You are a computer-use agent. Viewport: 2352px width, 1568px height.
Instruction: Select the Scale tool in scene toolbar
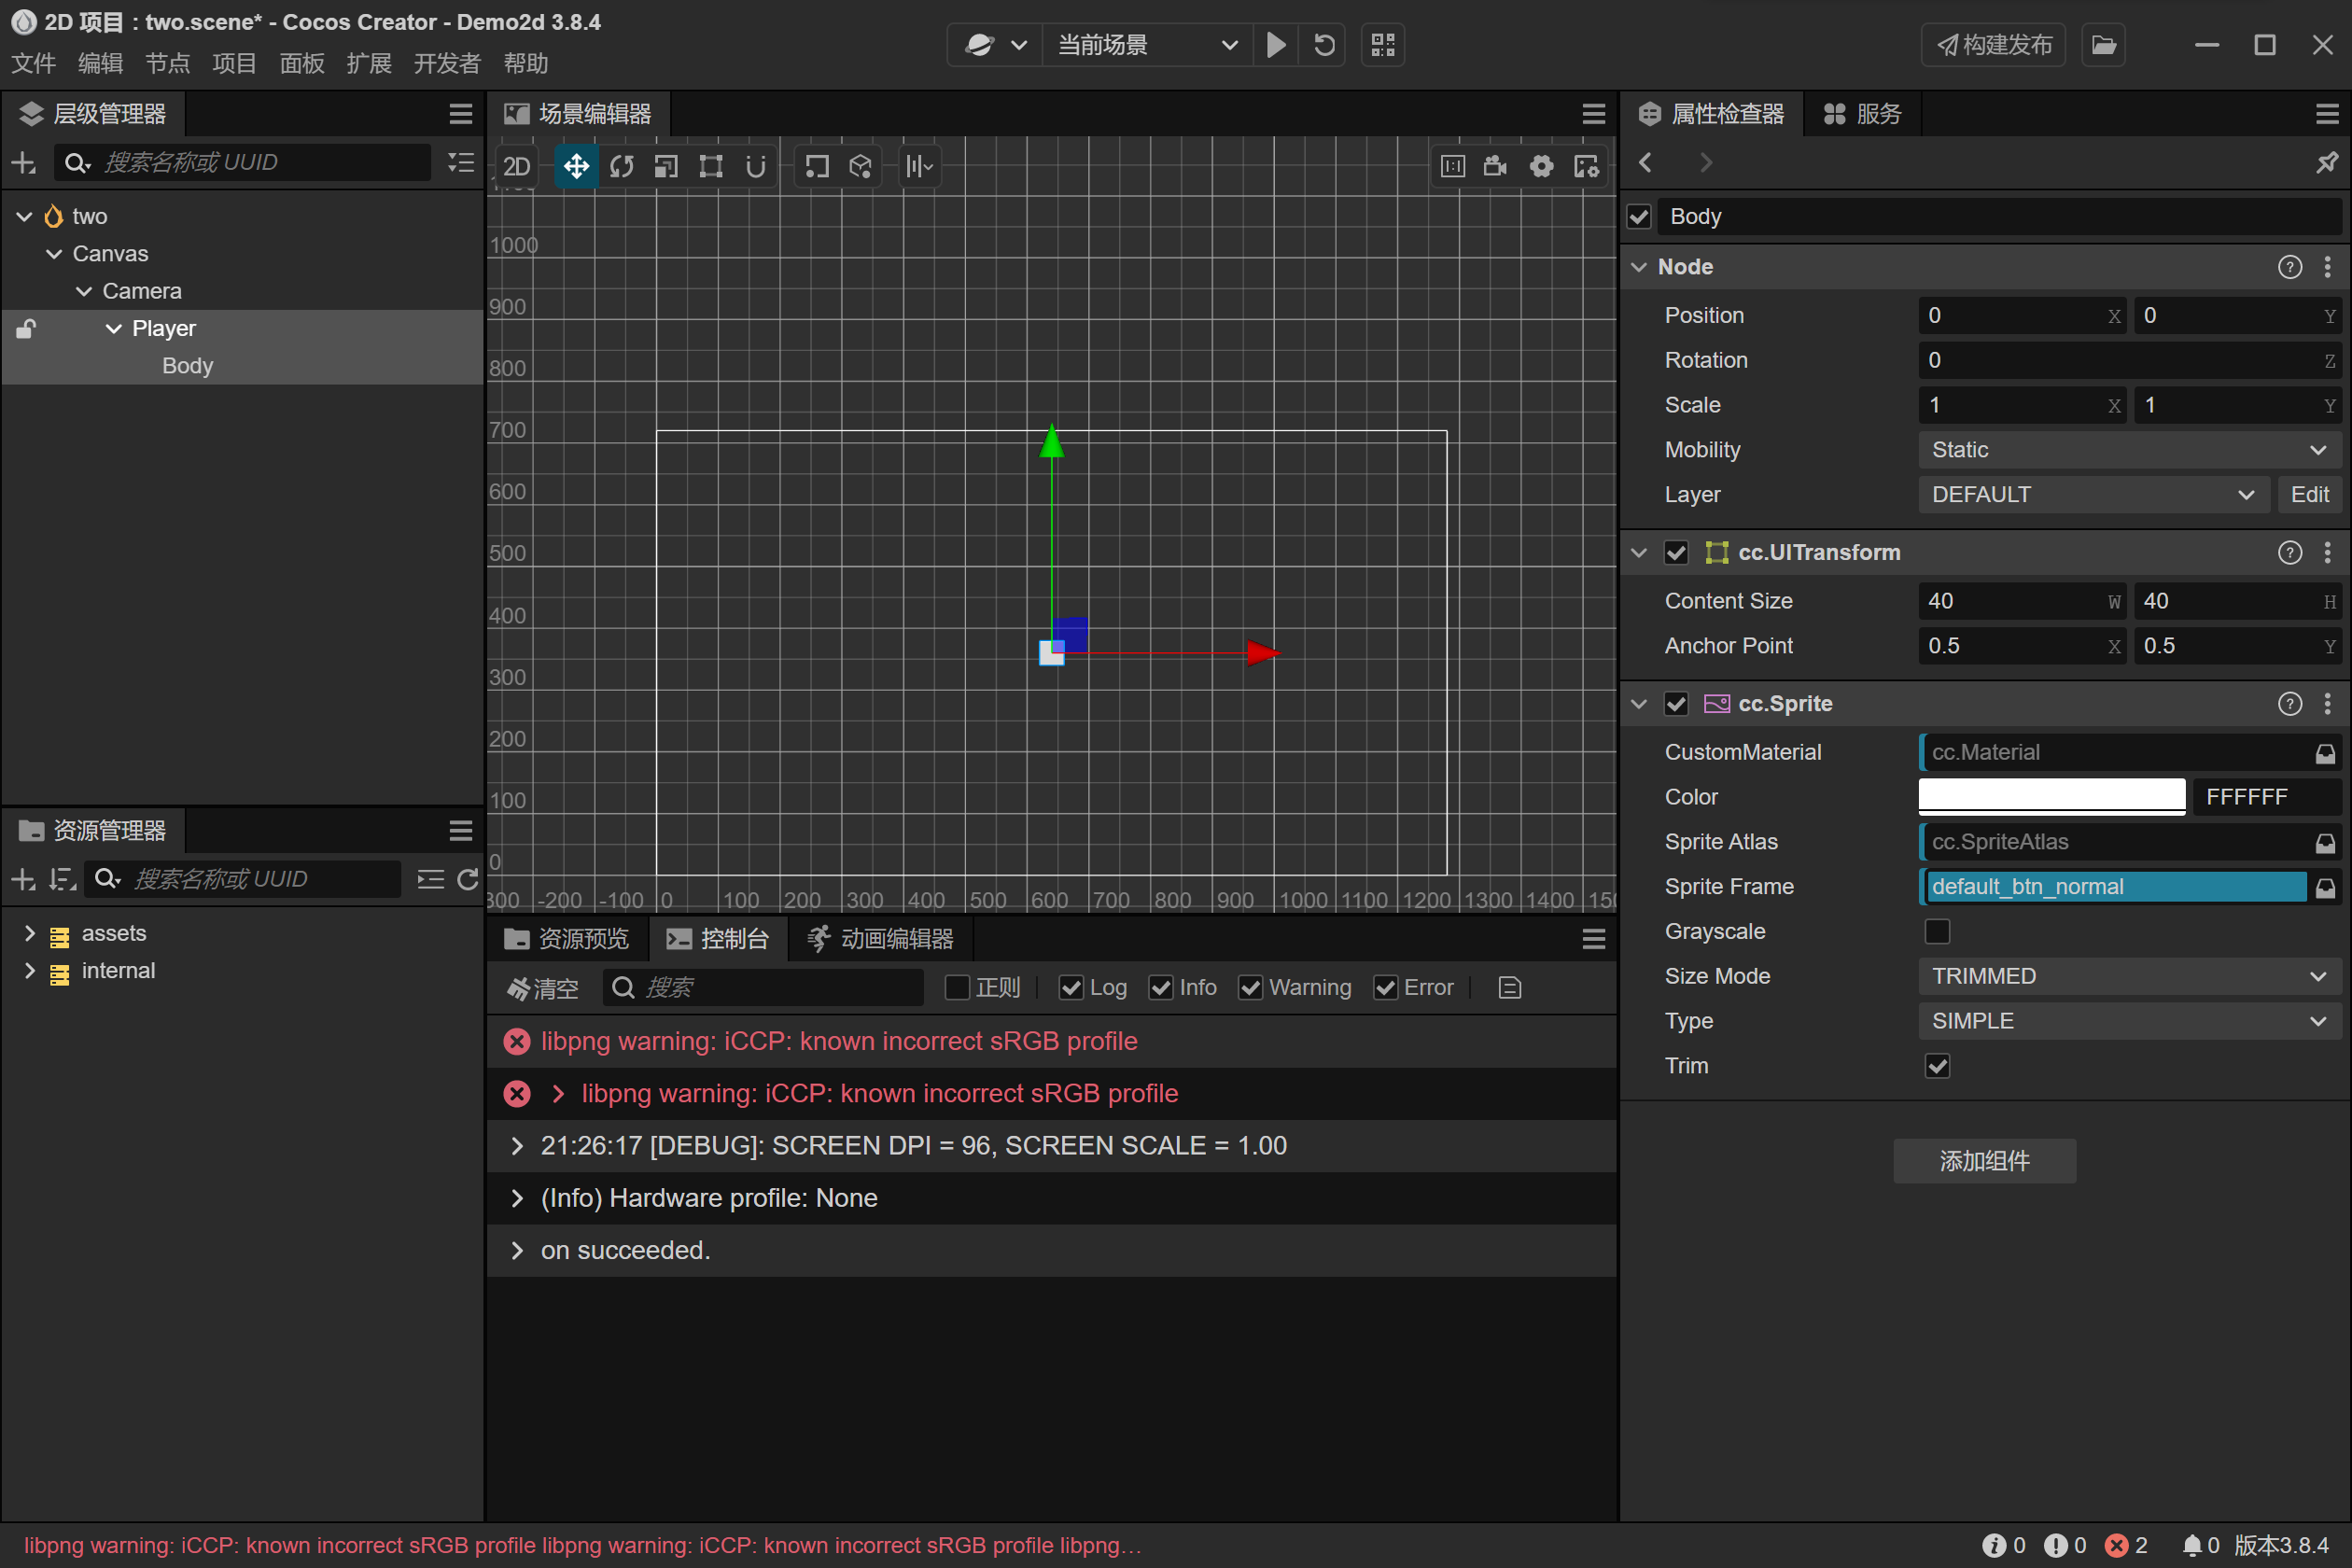coord(666,166)
